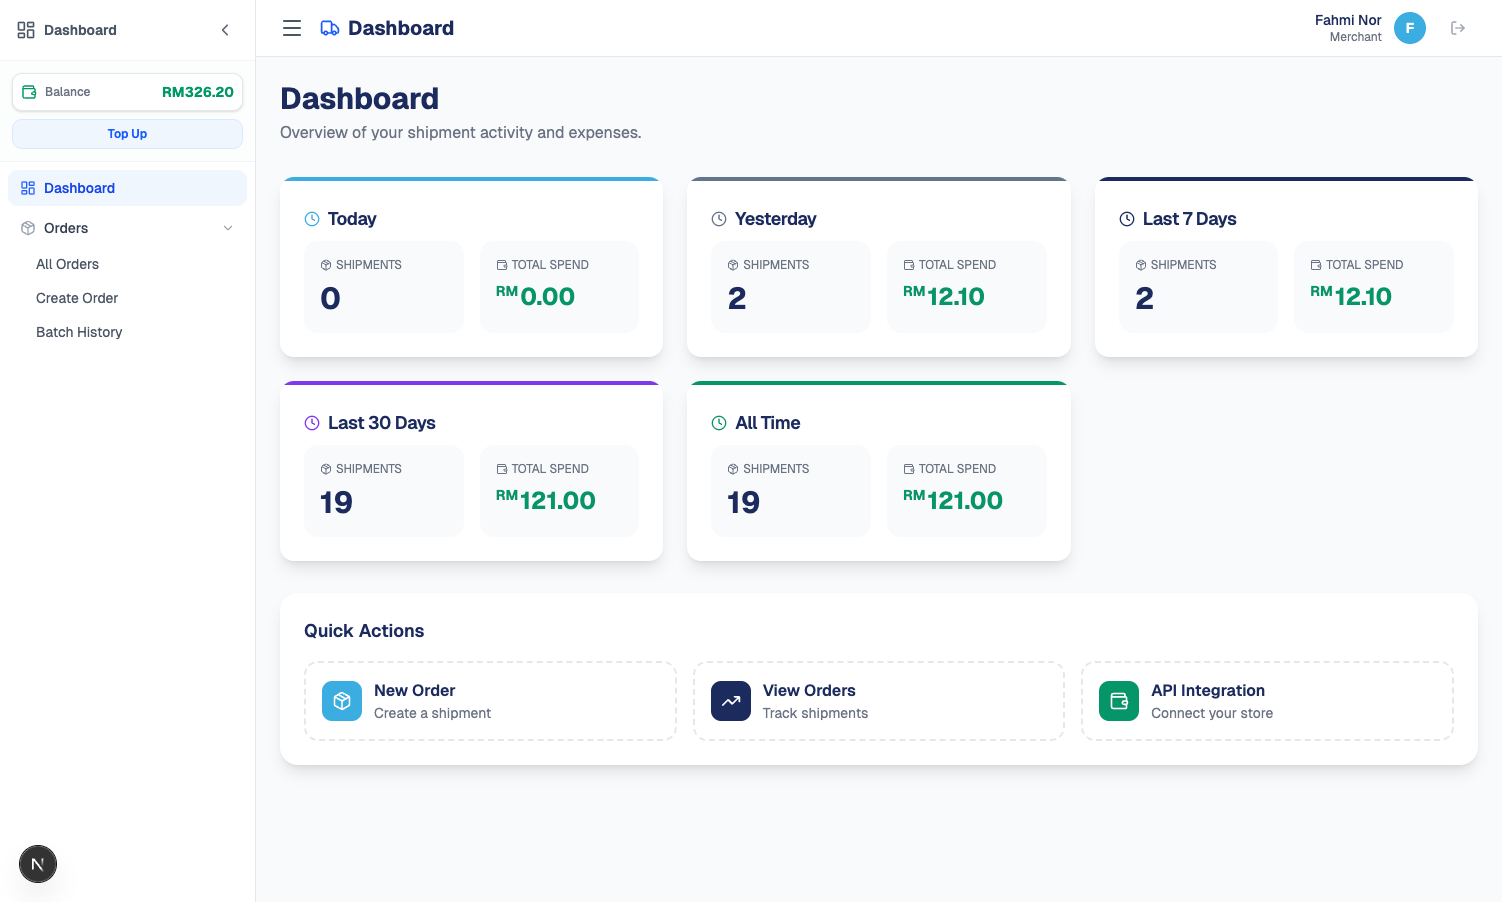
Task: Toggle the Orders section in the sidebar
Action: click(x=66, y=228)
